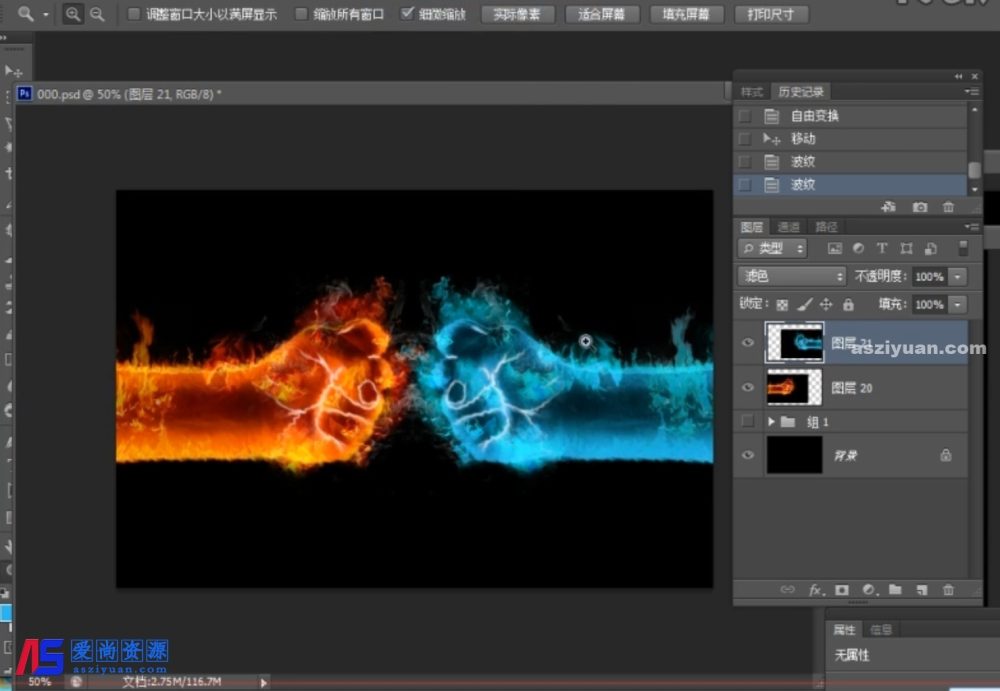Click History panel scrollbar up arrow

[974, 110]
